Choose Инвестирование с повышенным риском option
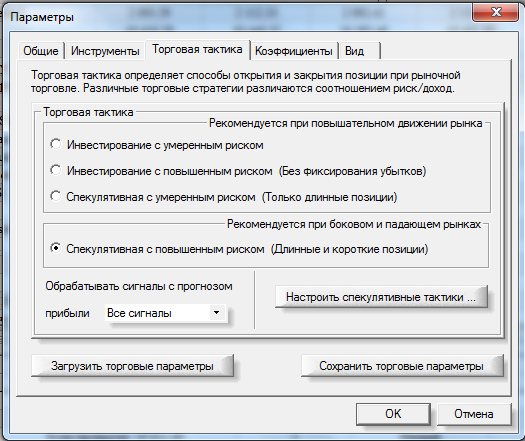Viewport: 525px width, 441px height. click(x=56, y=170)
